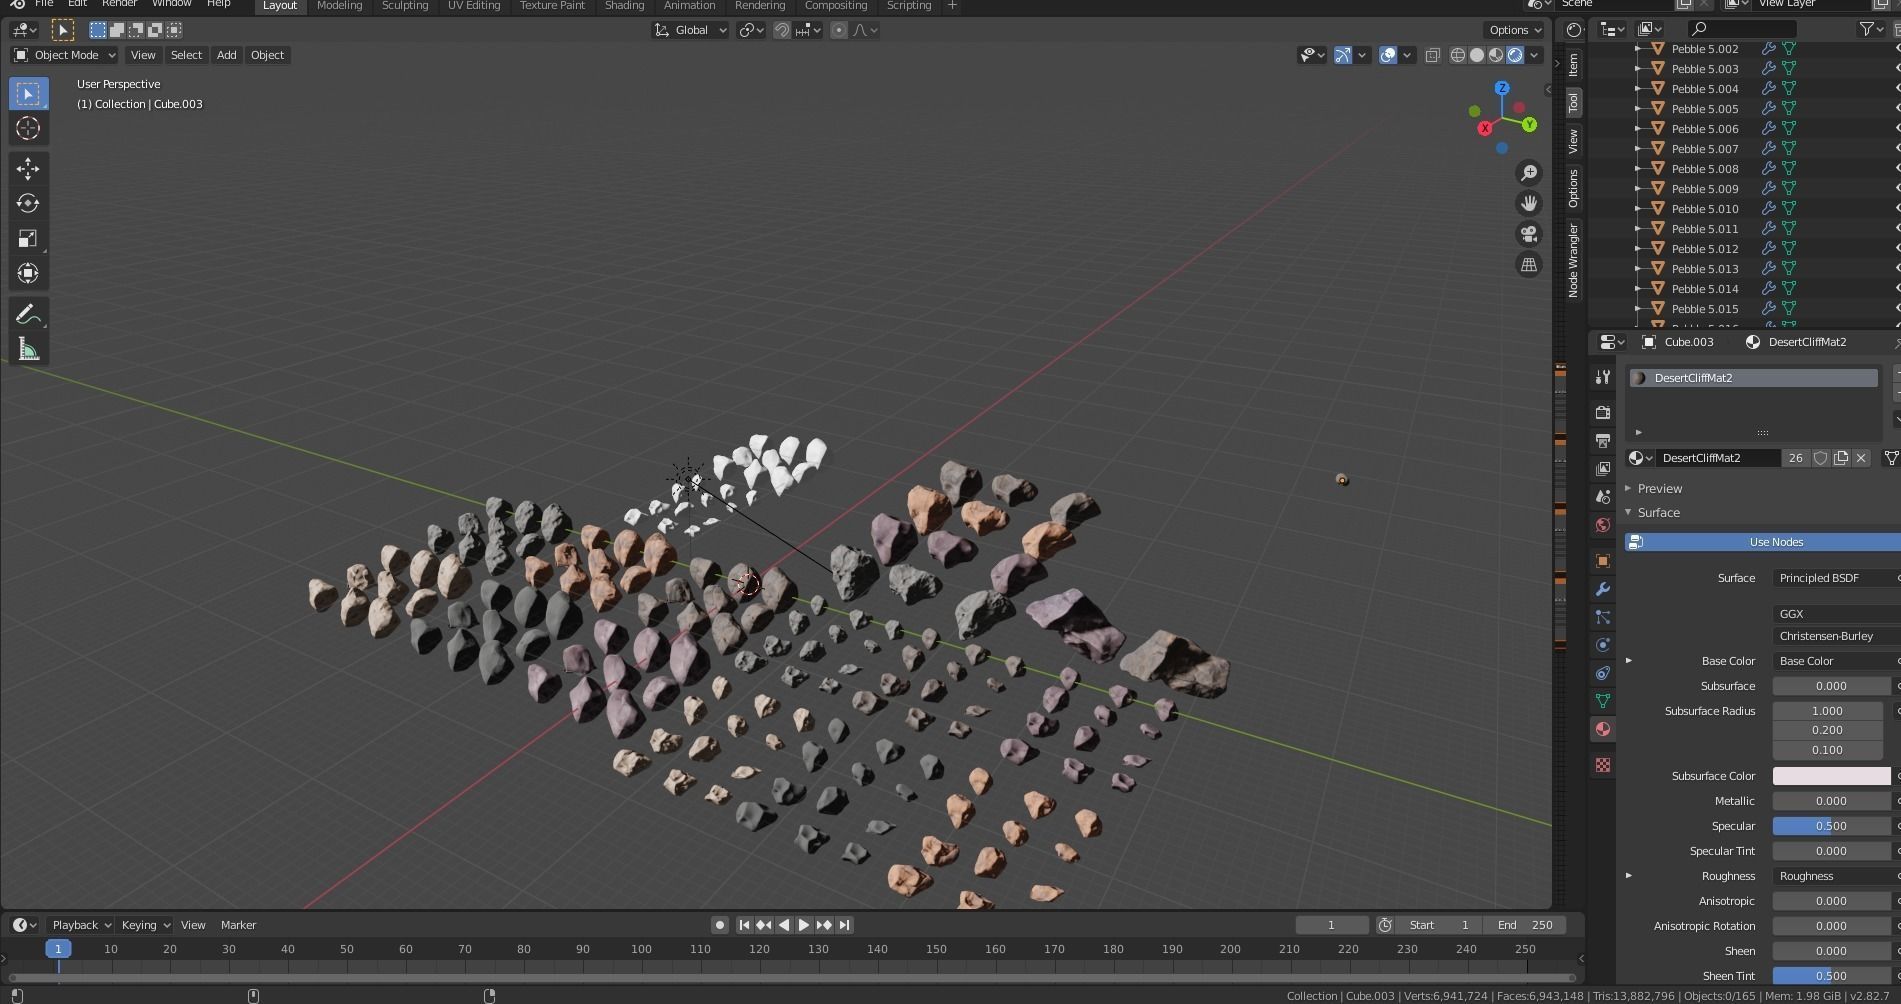Open the Node Wrangler sidebar tab

point(1573,260)
